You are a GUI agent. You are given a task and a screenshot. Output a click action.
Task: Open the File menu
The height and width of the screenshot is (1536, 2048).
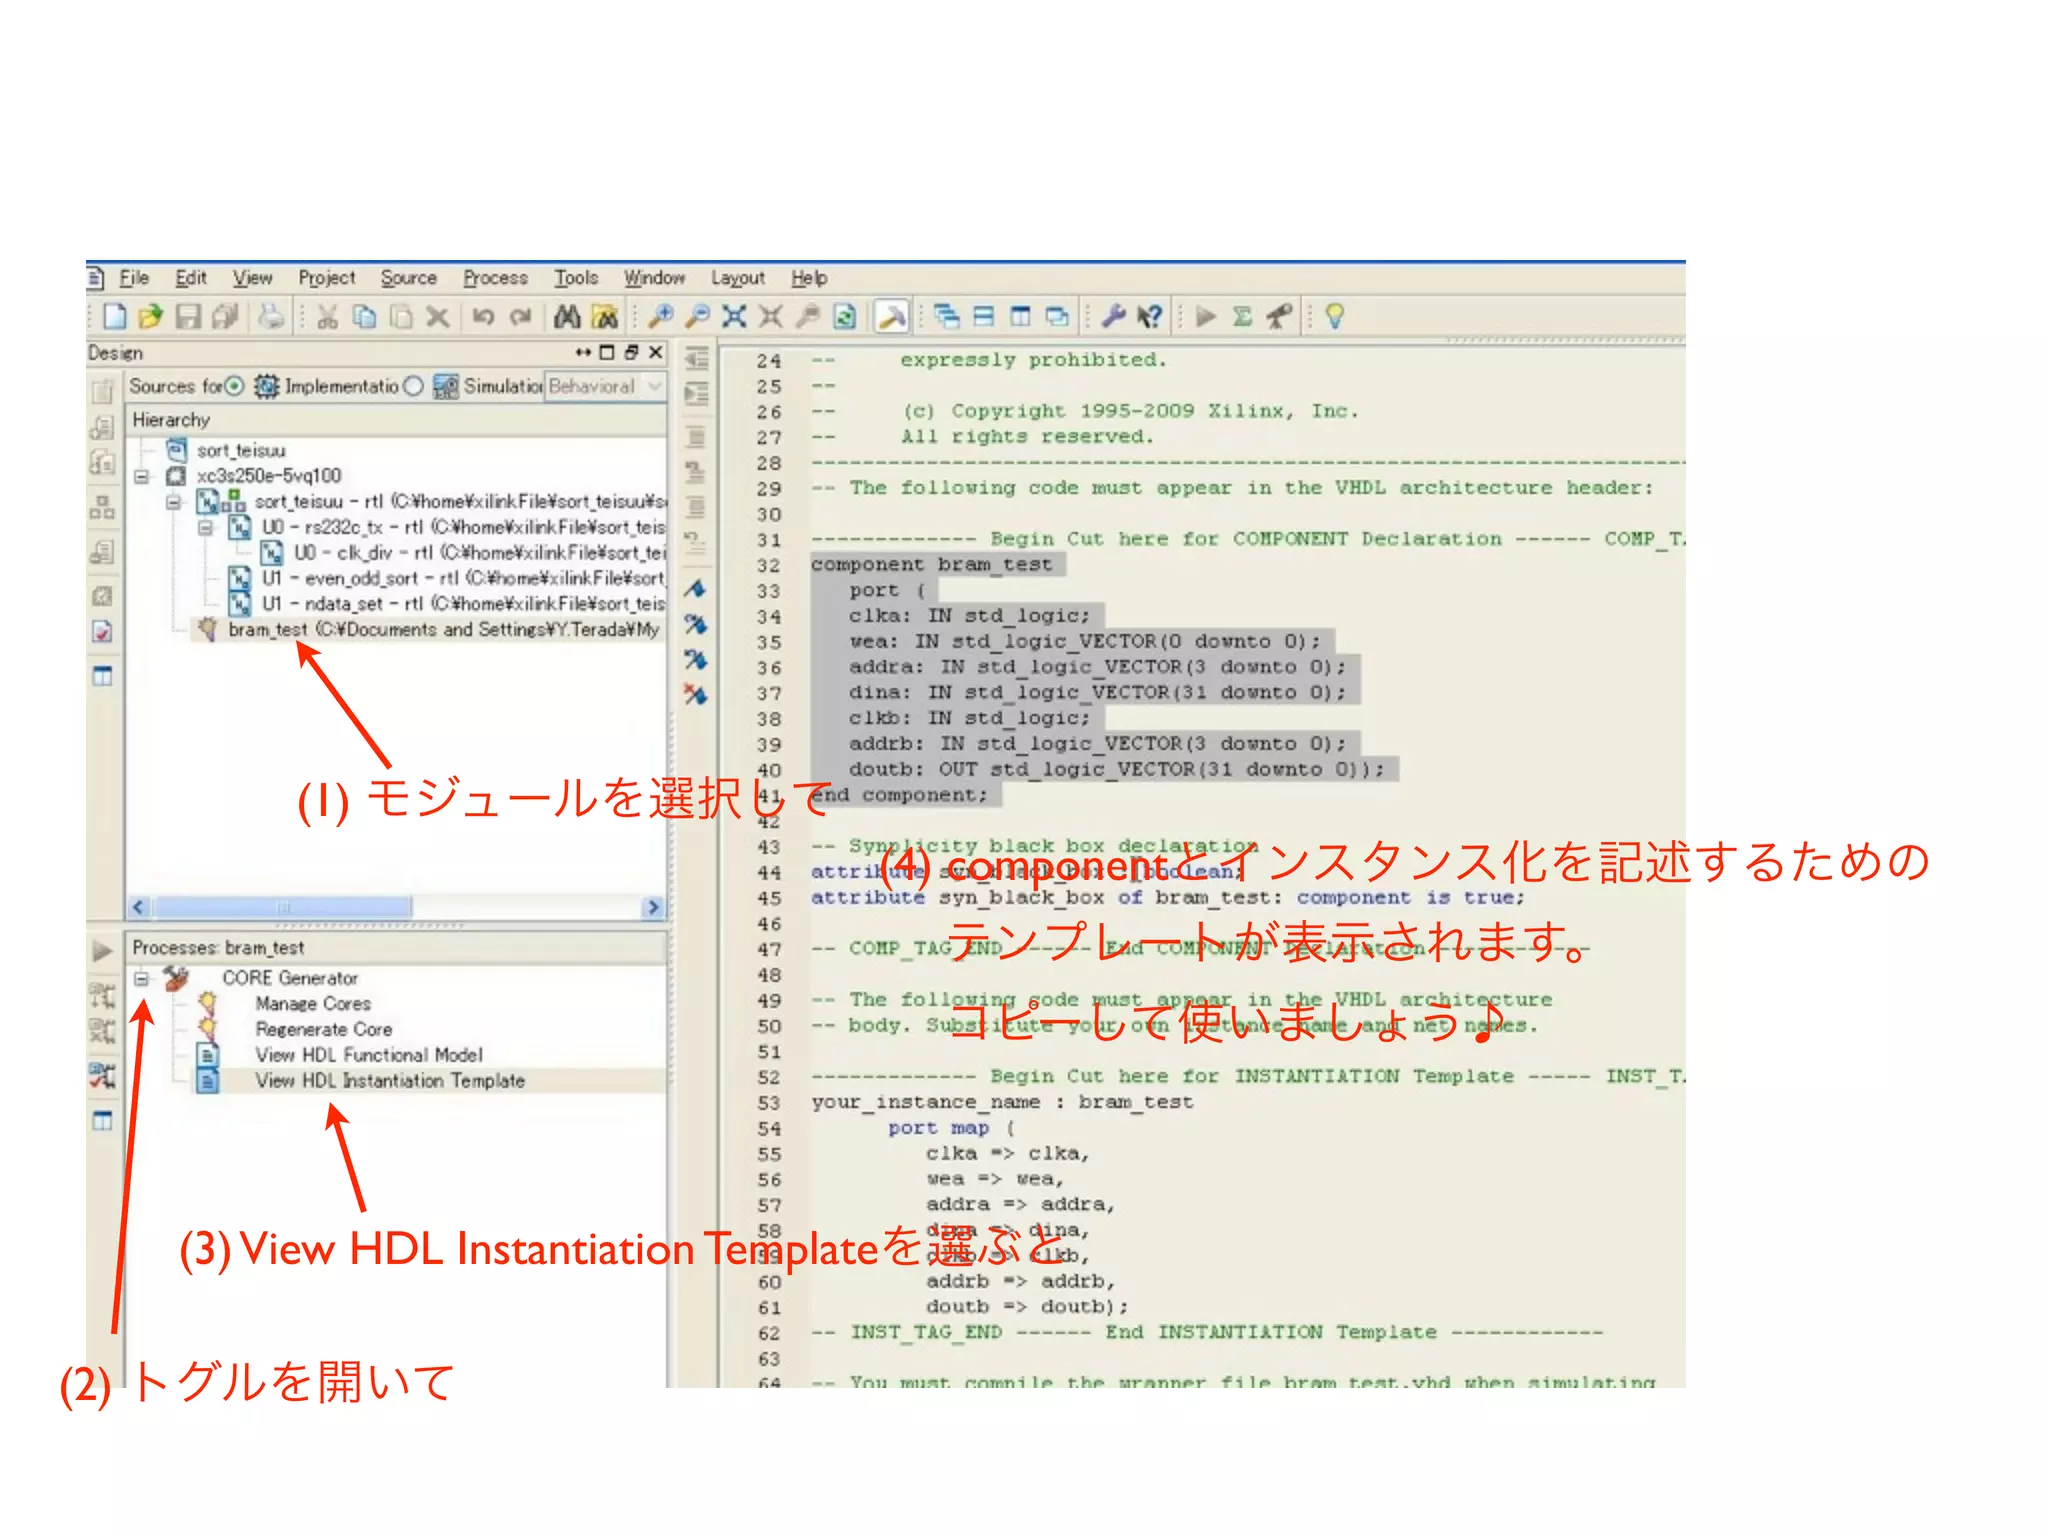tap(134, 278)
